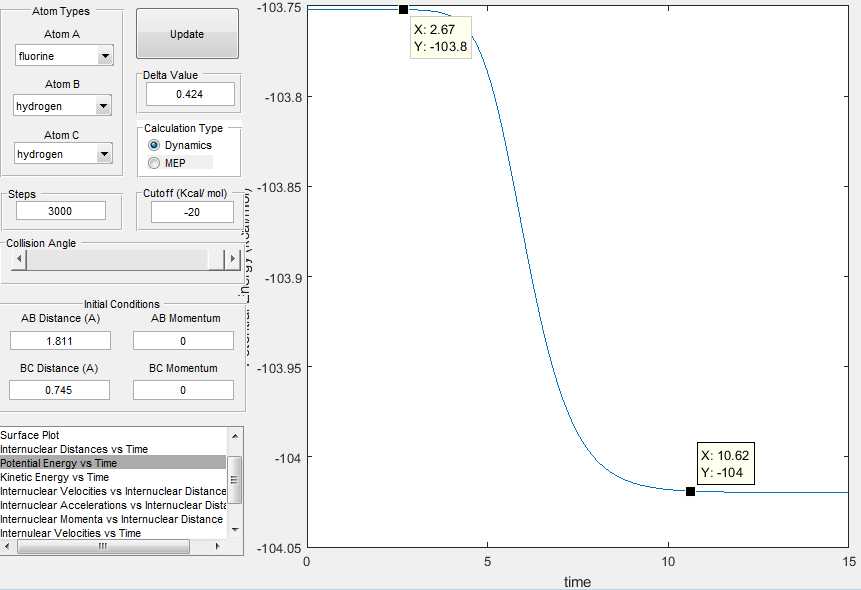
Task: Click the AB Momentum field
Action: click(x=183, y=341)
